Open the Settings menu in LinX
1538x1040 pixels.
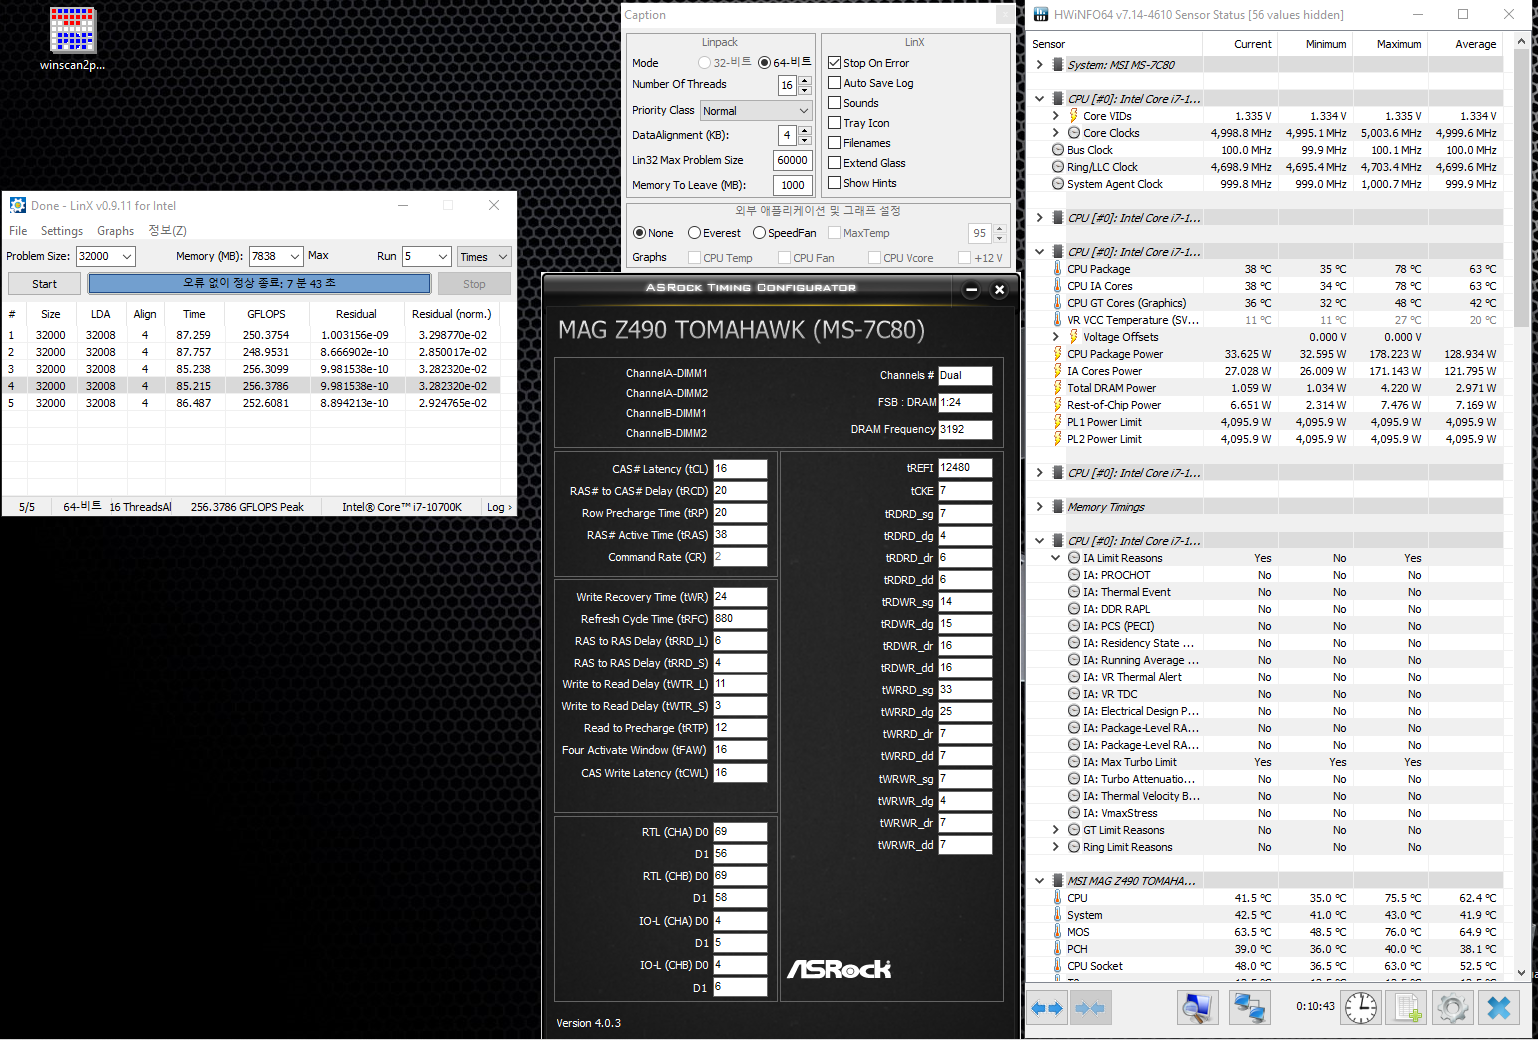tap(62, 231)
